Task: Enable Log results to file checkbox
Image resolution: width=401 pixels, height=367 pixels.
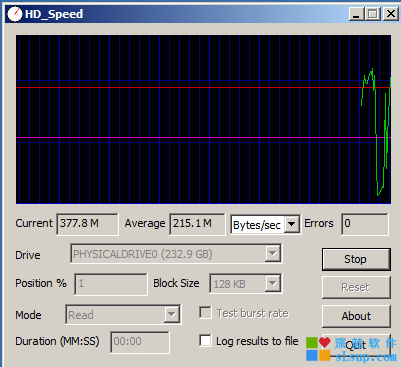Action: (x=205, y=341)
